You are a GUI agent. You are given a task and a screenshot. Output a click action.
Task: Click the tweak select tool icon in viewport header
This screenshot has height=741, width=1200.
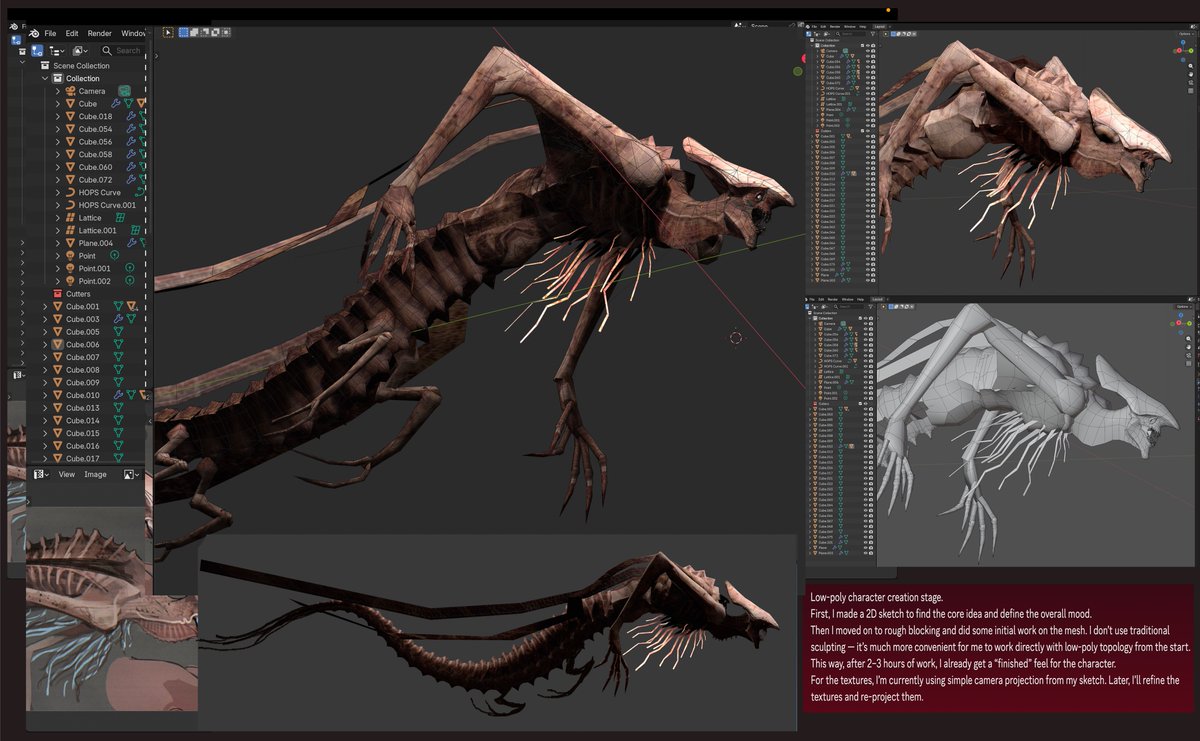tap(167, 33)
